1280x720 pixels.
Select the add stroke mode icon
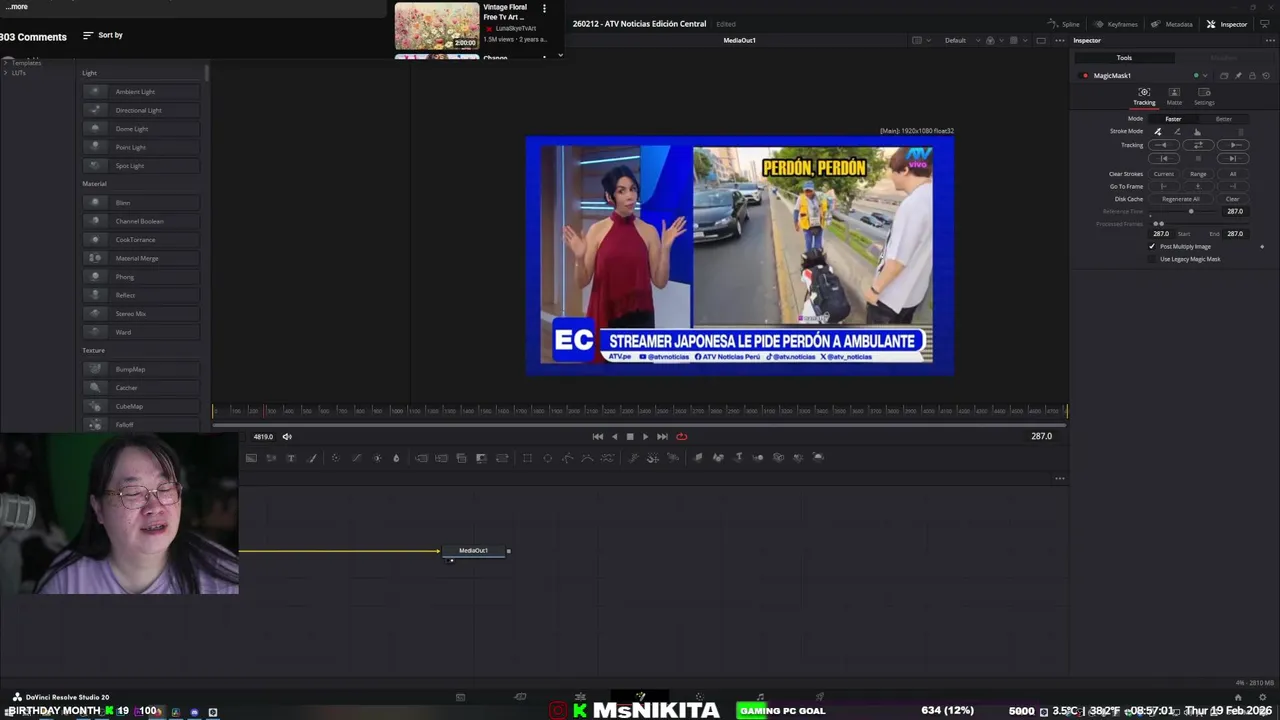pos(1158,131)
